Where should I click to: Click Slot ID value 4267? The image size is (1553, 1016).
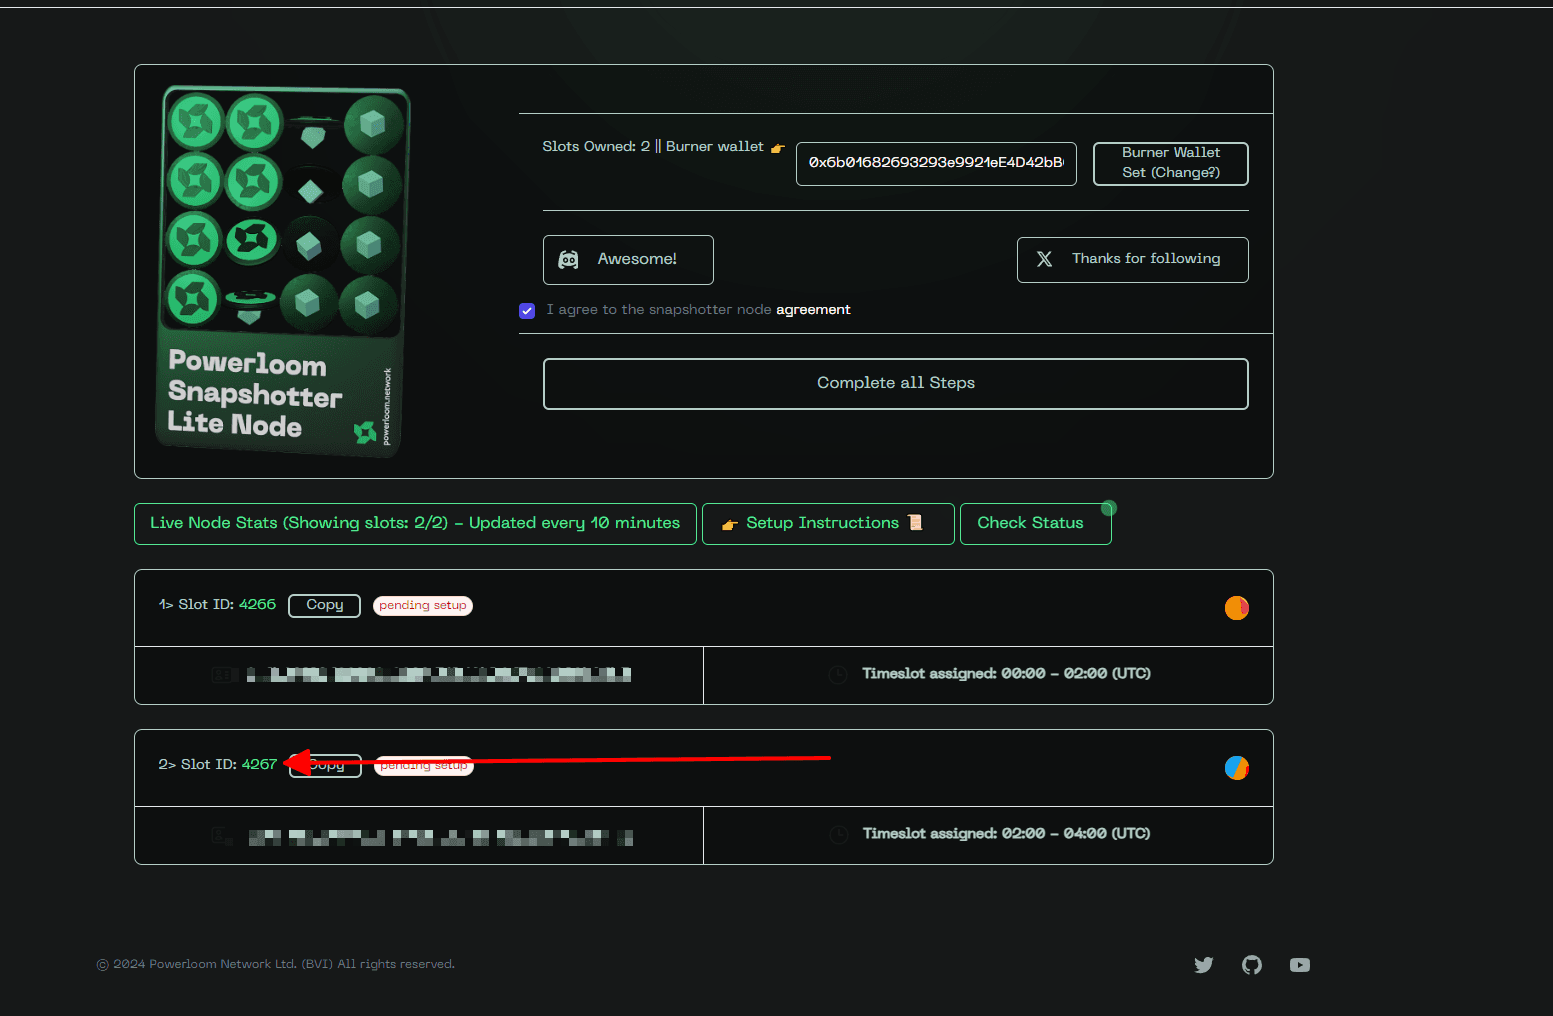click(x=259, y=765)
